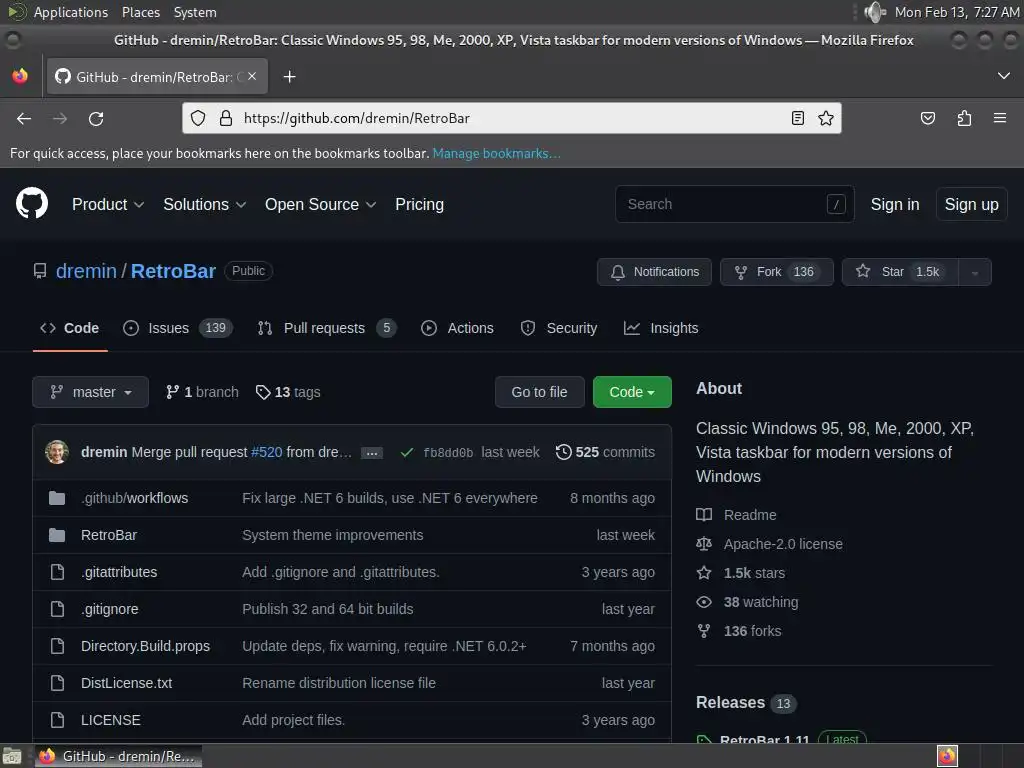The height and width of the screenshot is (768, 1024).
Task: Click the Firefox icon in bottom-right tray
Action: pyautogui.click(x=947, y=756)
